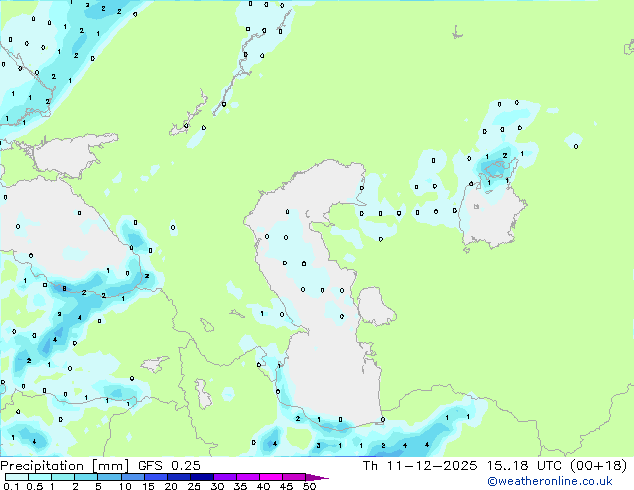
Task: Click the 0.5–1 mm legend color swatch
Action: coord(40,477)
